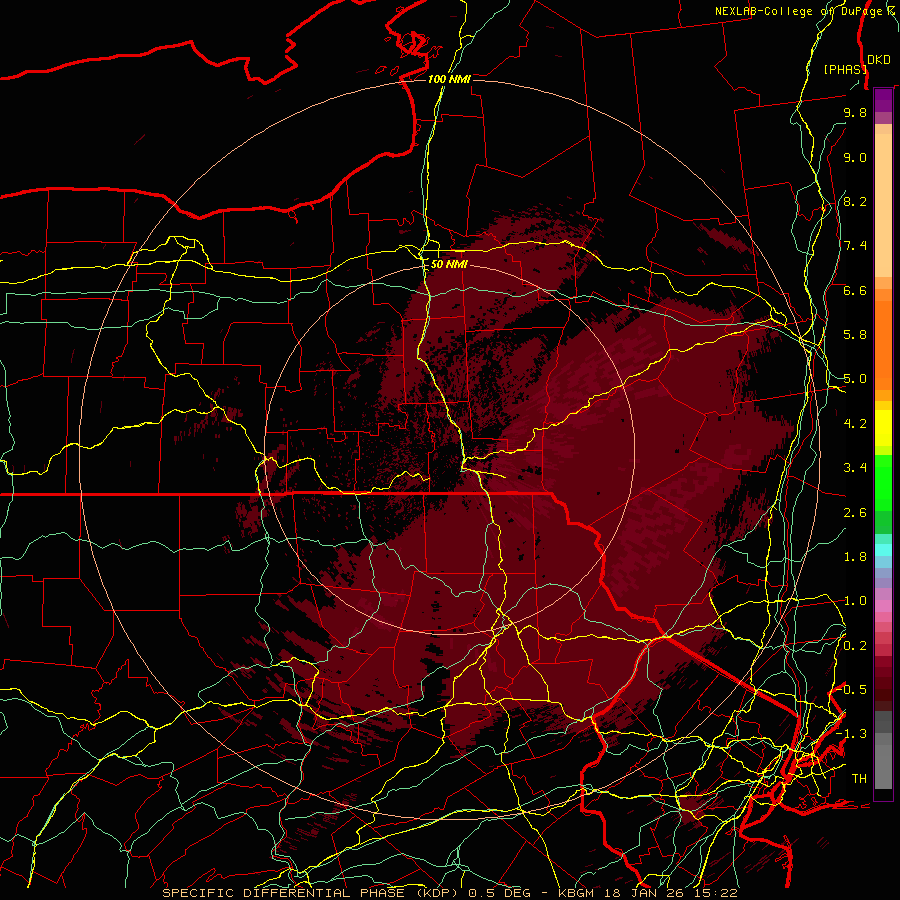Click the 1.0 color scale value
Screen dimensions: 900x900
tap(855, 601)
